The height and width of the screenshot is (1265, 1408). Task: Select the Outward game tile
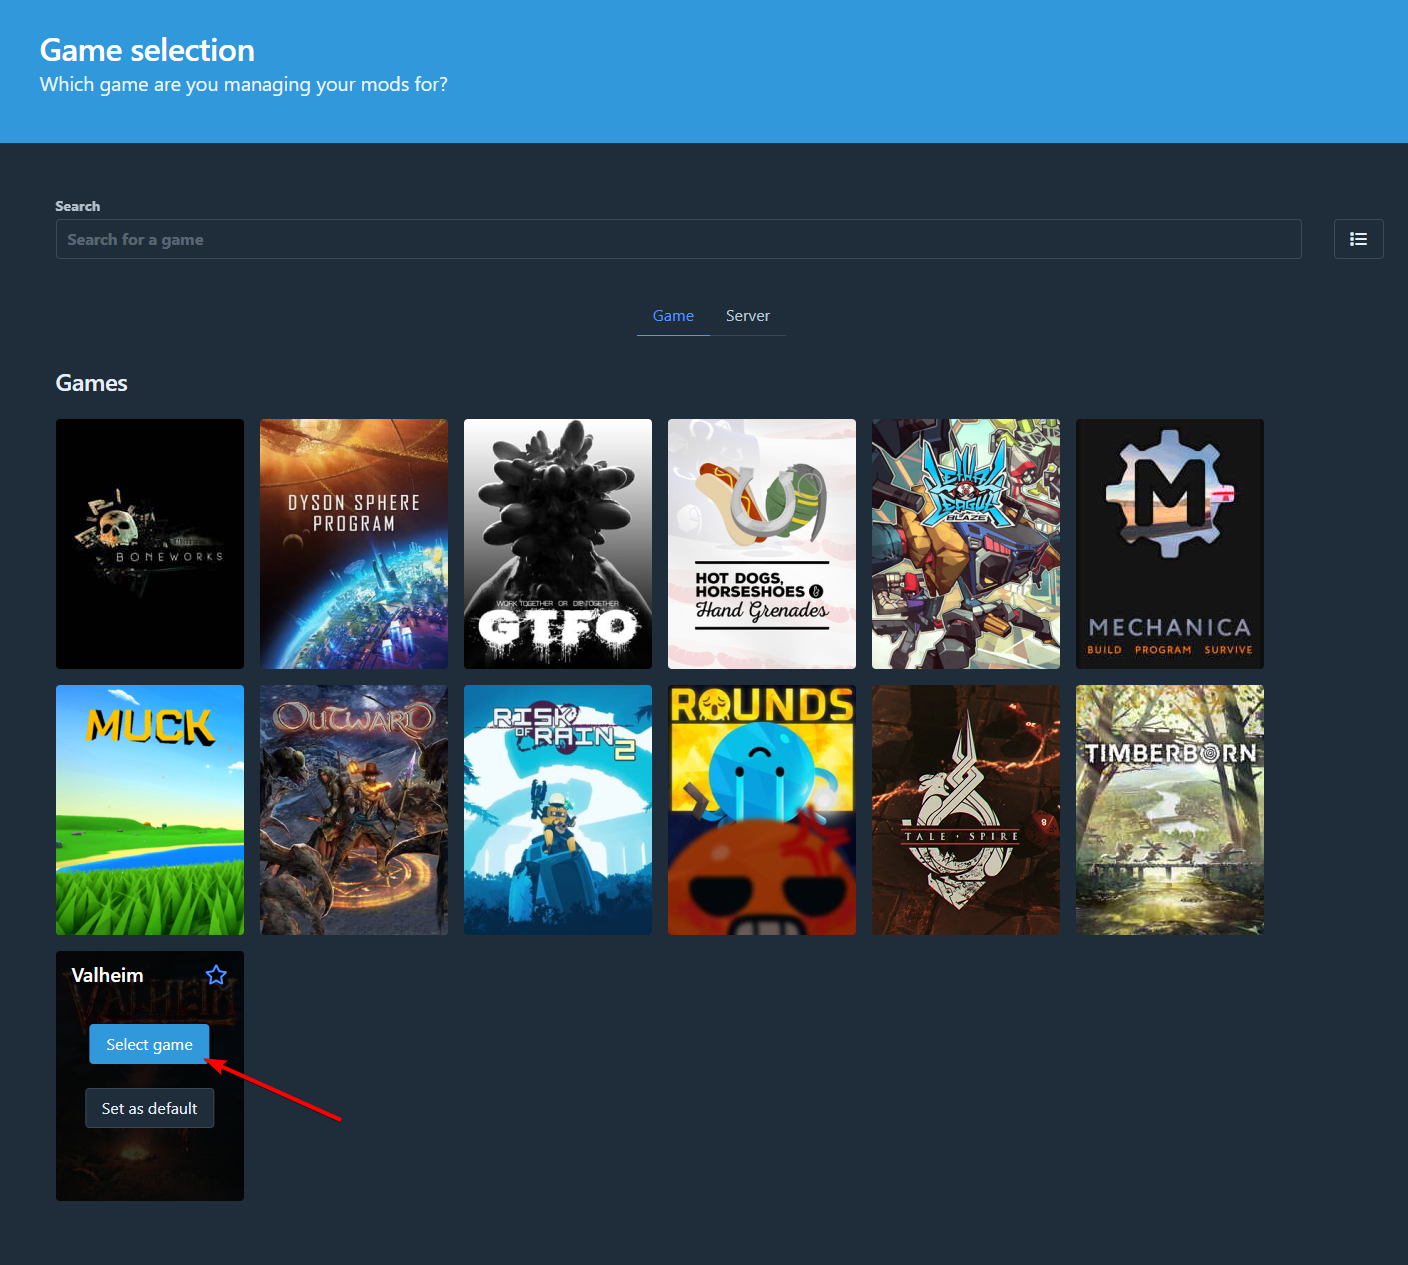click(x=353, y=809)
